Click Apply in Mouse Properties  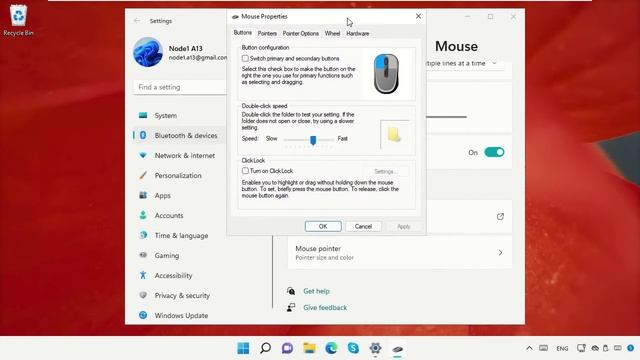(x=404, y=226)
